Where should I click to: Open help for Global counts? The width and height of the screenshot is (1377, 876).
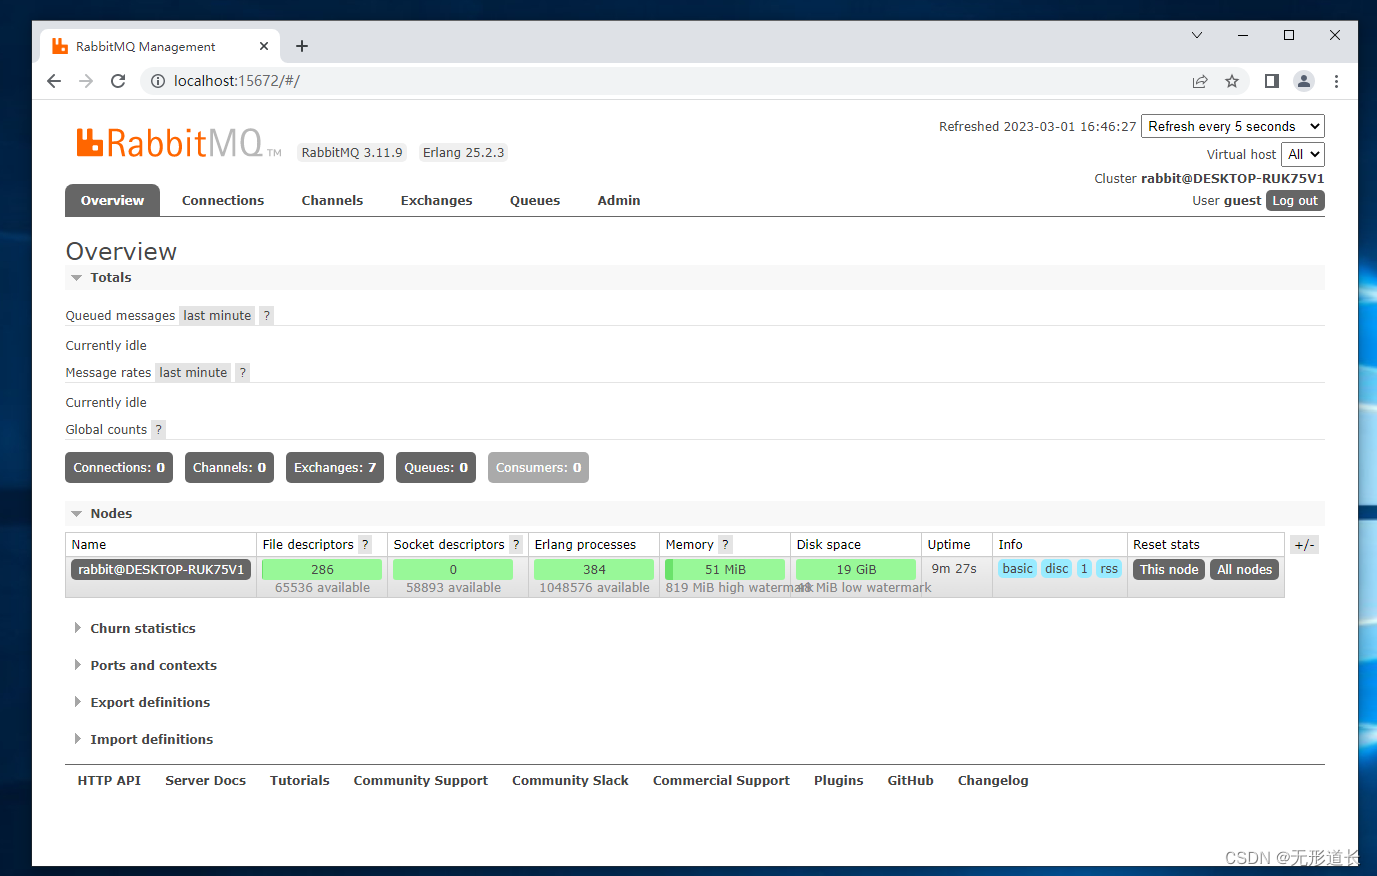[x=158, y=429]
